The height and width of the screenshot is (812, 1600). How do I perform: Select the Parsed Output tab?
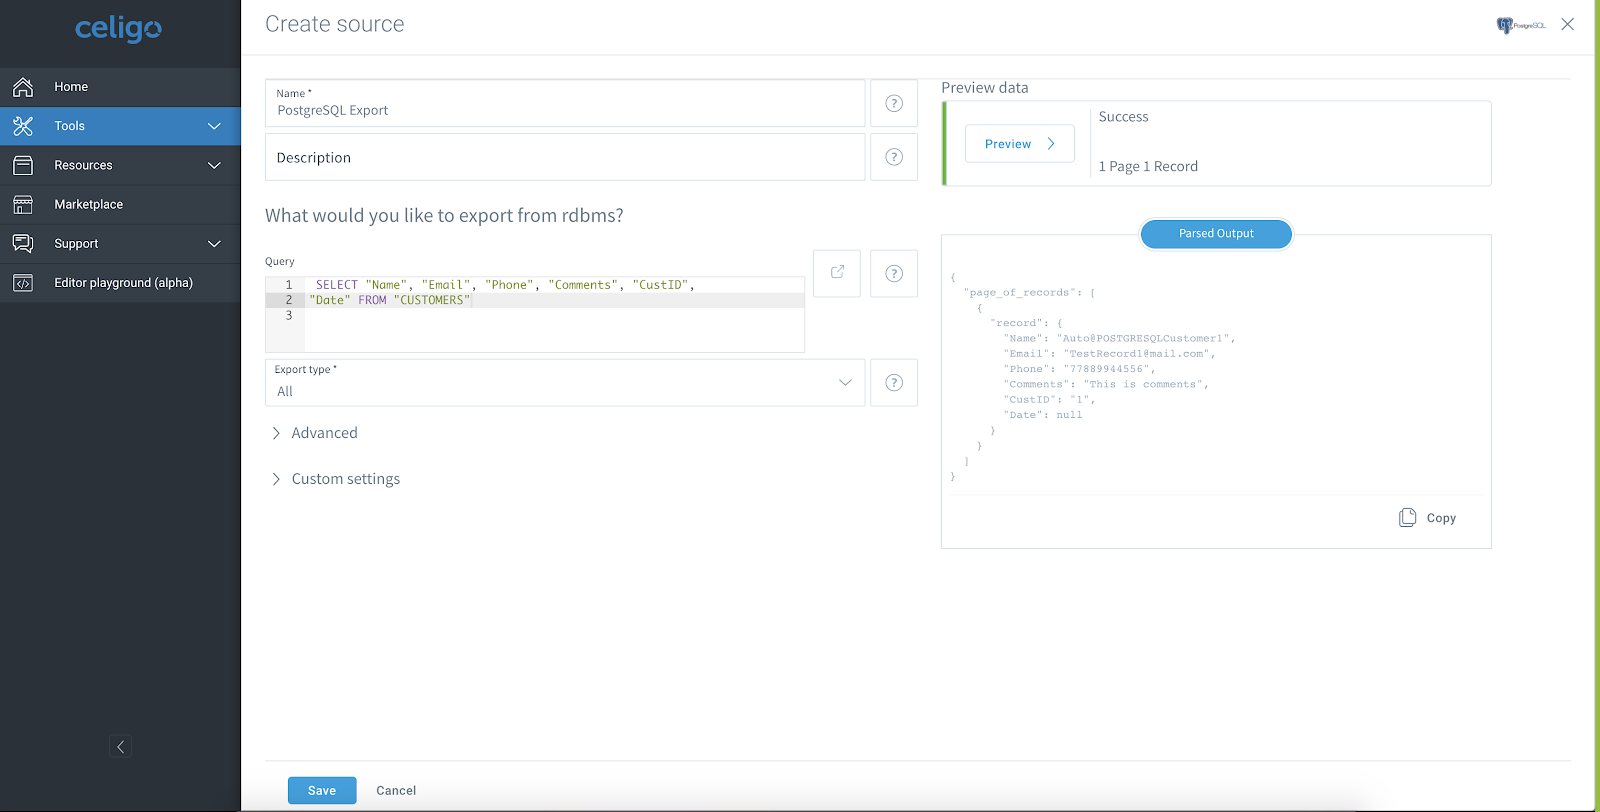[x=1216, y=234]
